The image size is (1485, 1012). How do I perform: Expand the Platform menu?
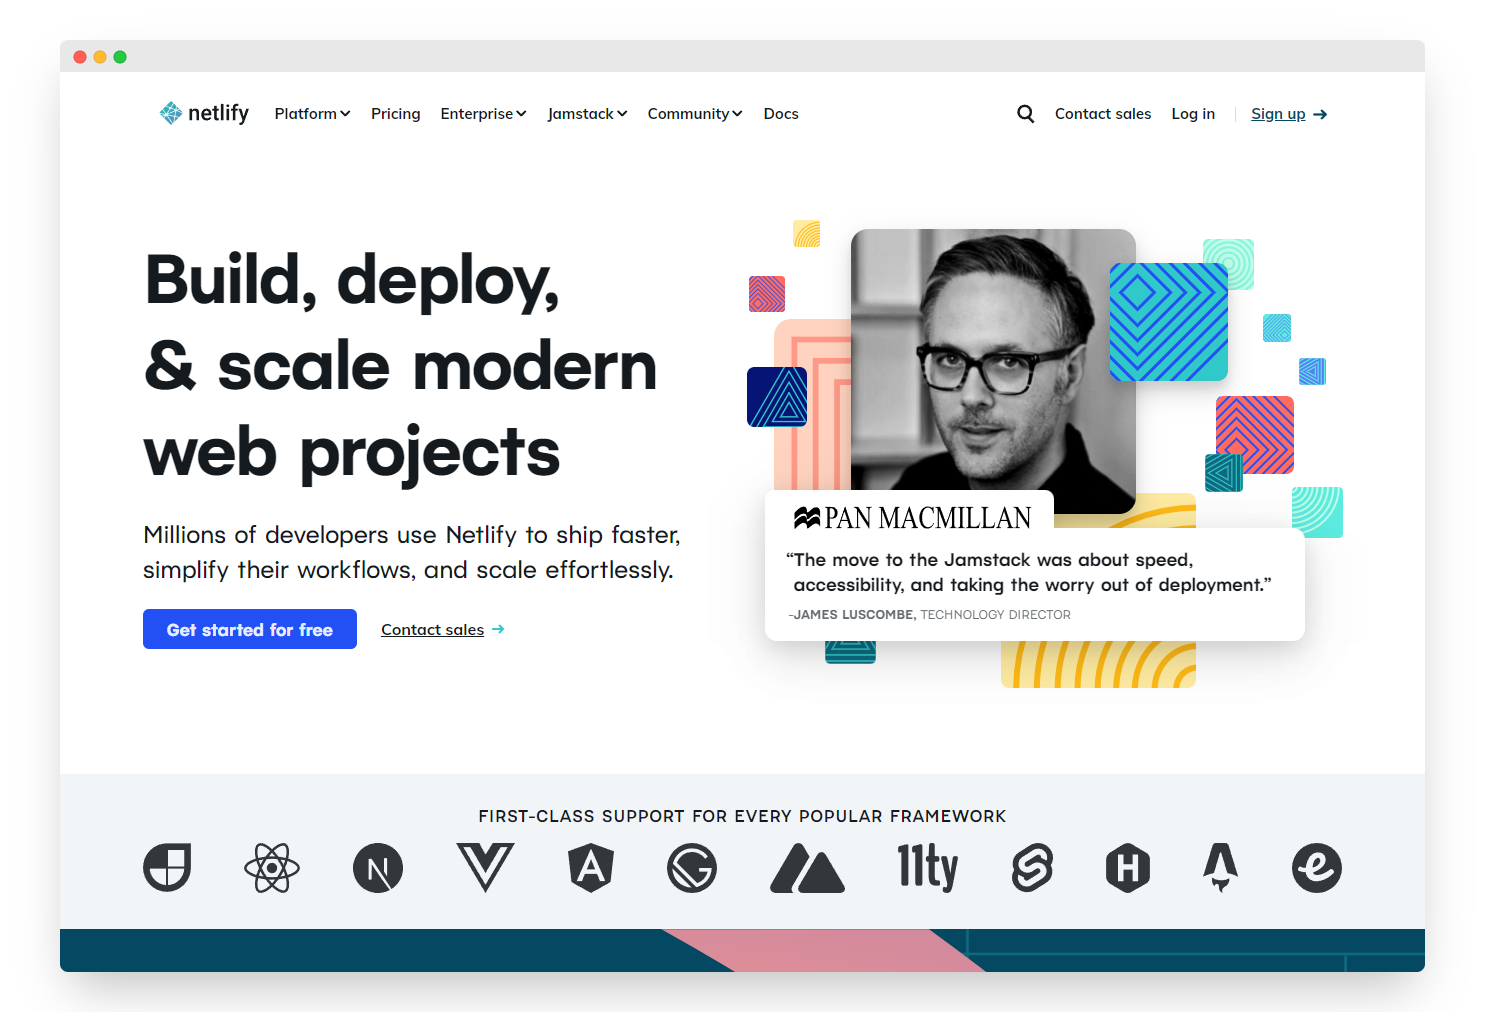[x=312, y=114]
